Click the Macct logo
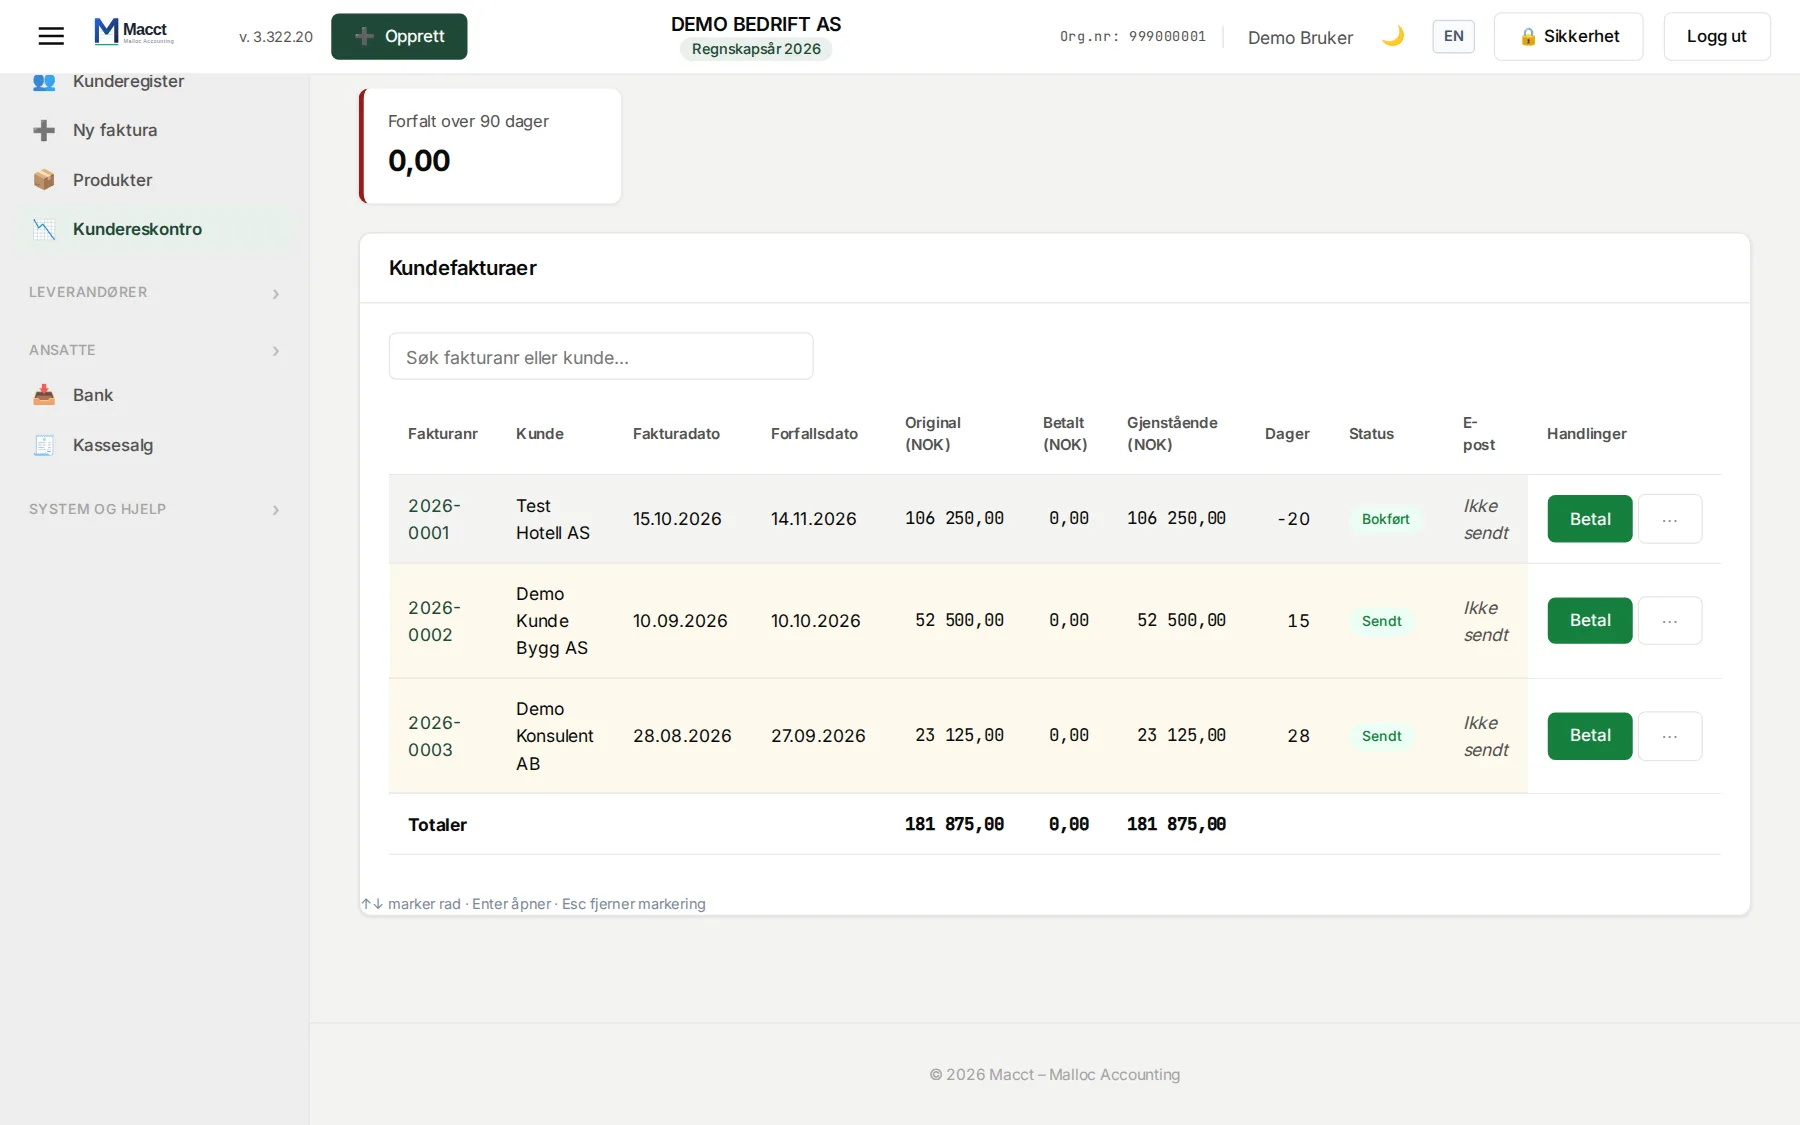This screenshot has height=1125, width=1800. click(x=134, y=32)
